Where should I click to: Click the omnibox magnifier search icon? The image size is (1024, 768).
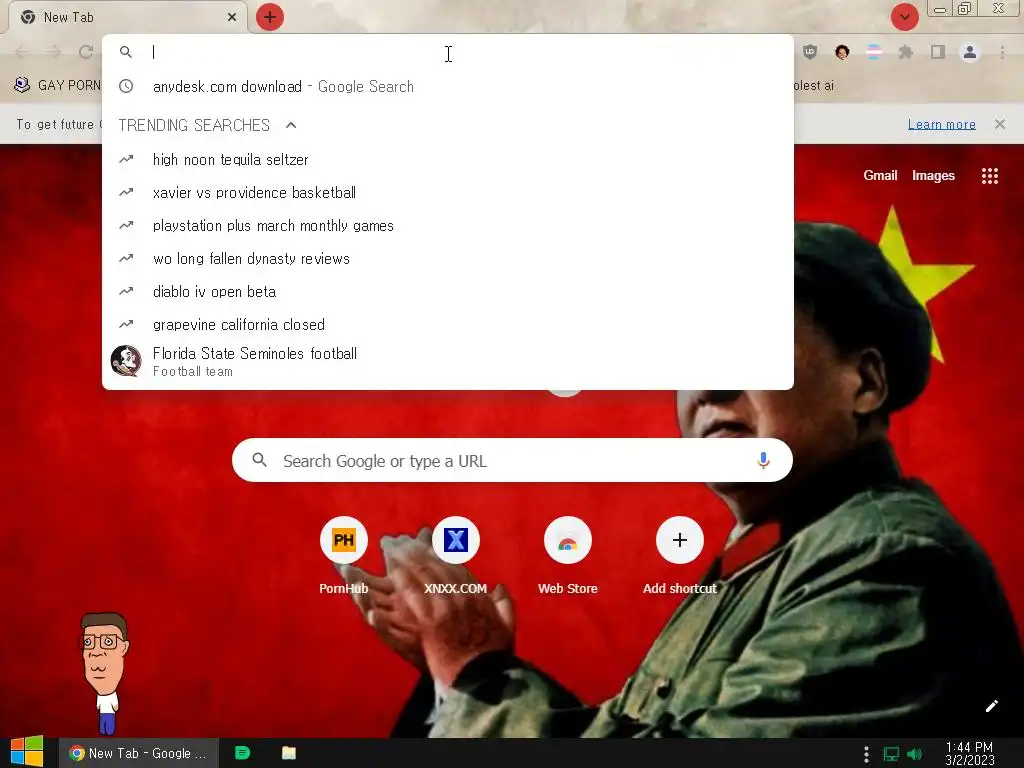click(126, 52)
